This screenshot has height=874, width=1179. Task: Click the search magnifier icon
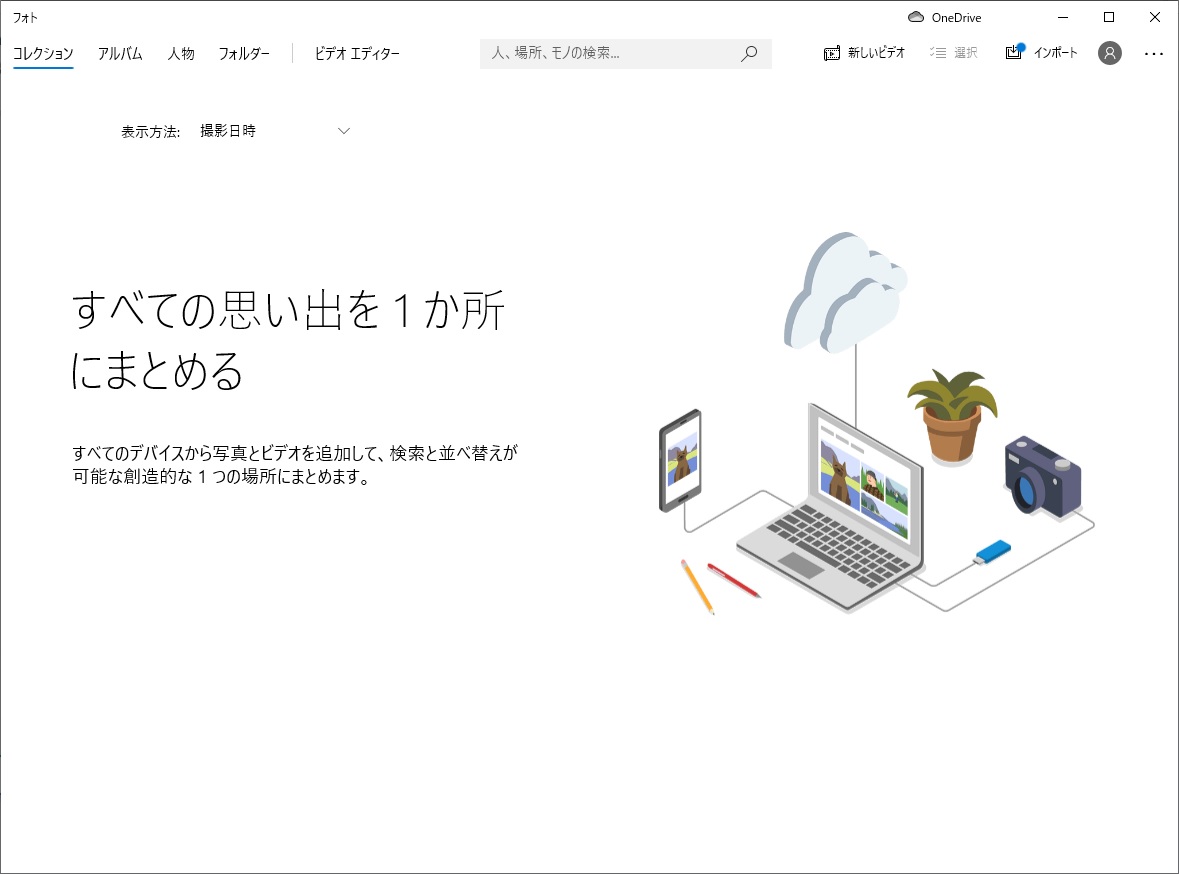[748, 53]
